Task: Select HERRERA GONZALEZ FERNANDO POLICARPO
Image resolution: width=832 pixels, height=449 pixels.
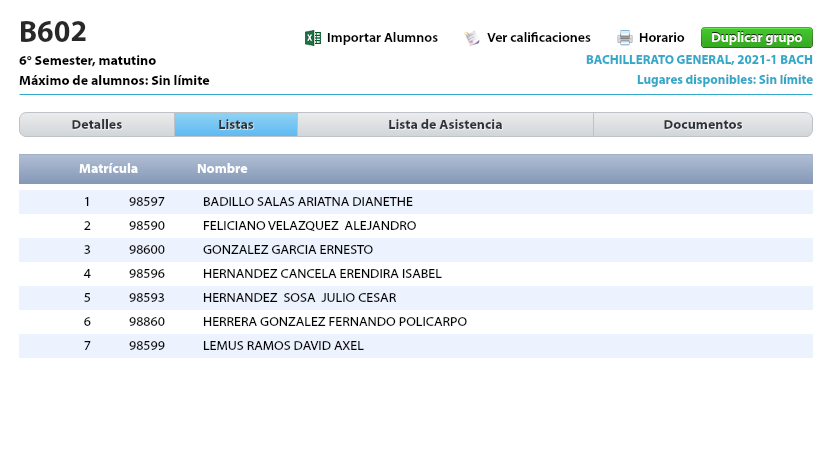Action: 334,322
